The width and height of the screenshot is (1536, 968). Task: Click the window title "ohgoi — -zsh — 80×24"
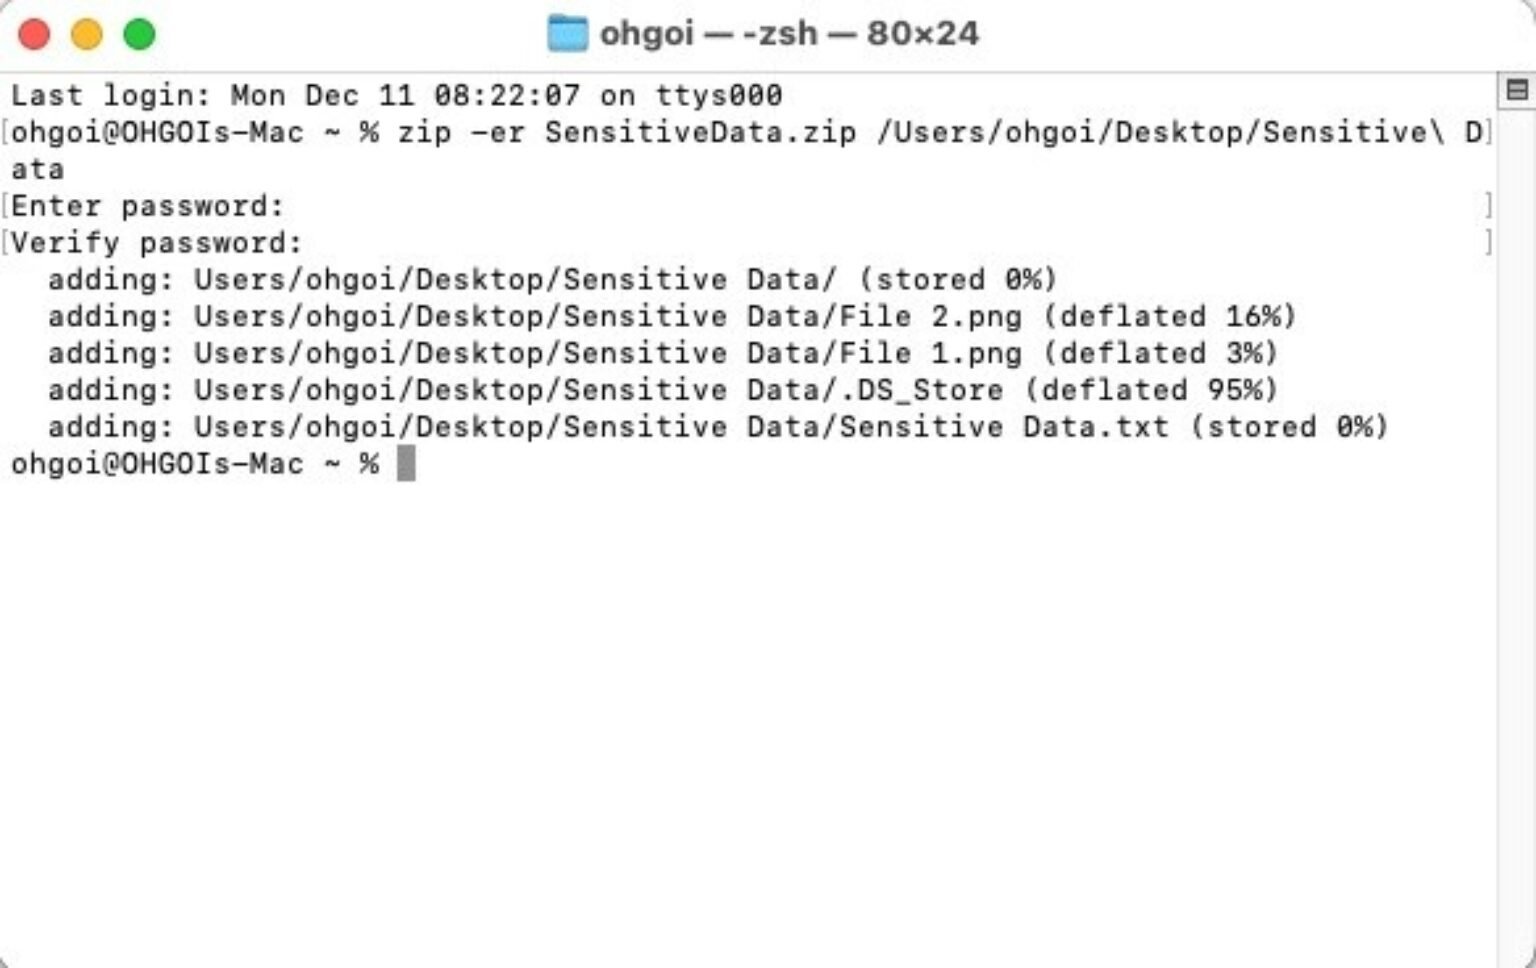point(788,34)
